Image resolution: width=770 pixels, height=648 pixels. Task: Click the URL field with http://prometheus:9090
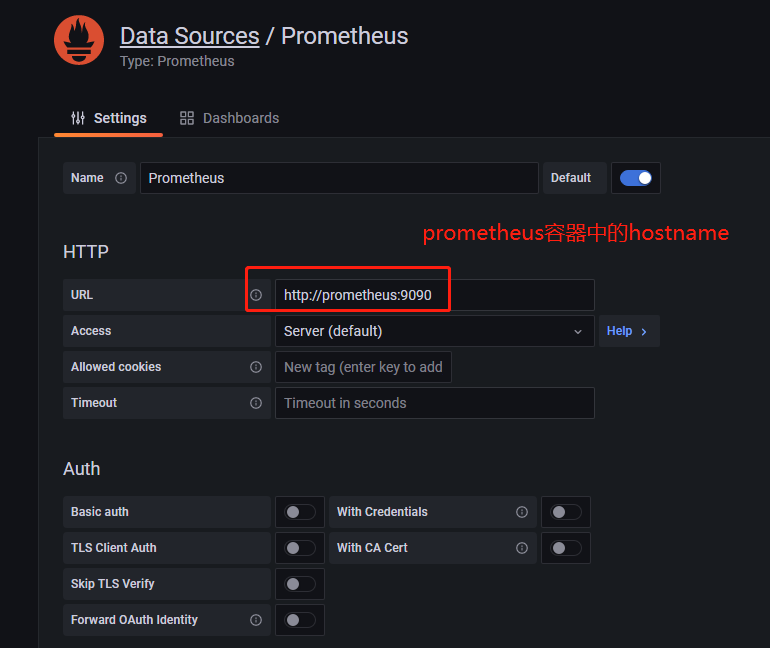[x=434, y=295]
